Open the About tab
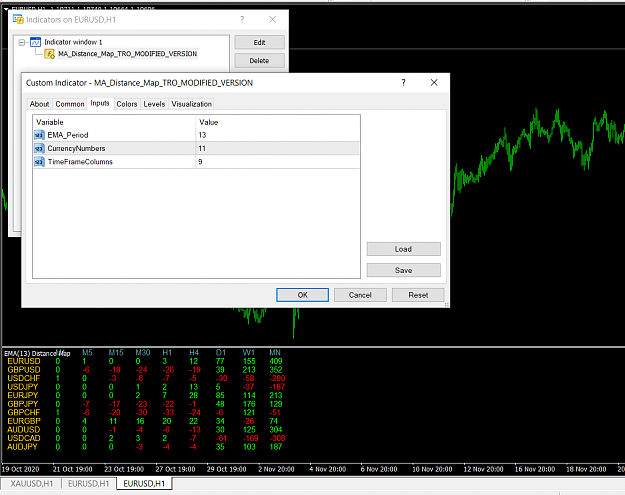Screen dimensions: 625x495 tap(39, 104)
